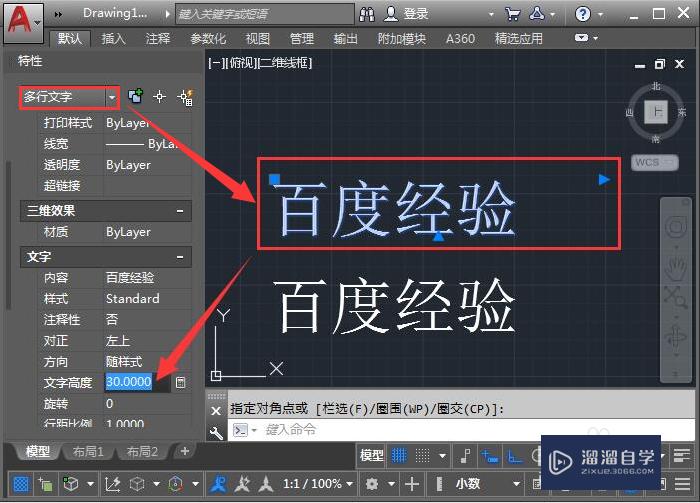The height and width of the screenshot is (503, 700).
Task: Click the gizmo icon on status bar
Action: [x=176, y=484]
